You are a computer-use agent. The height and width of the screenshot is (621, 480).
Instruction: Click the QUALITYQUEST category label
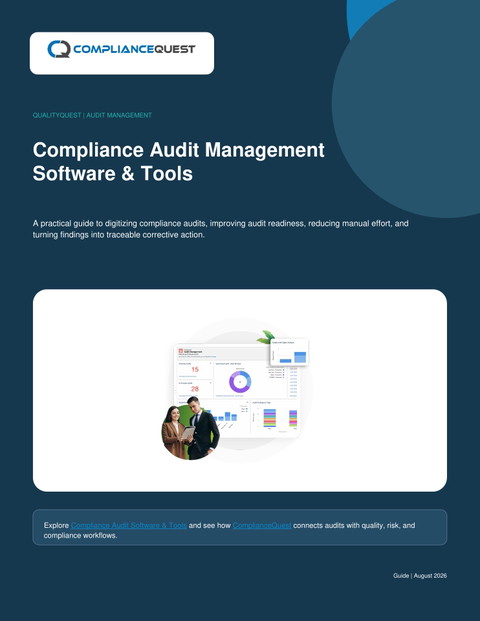pos(57,115)
